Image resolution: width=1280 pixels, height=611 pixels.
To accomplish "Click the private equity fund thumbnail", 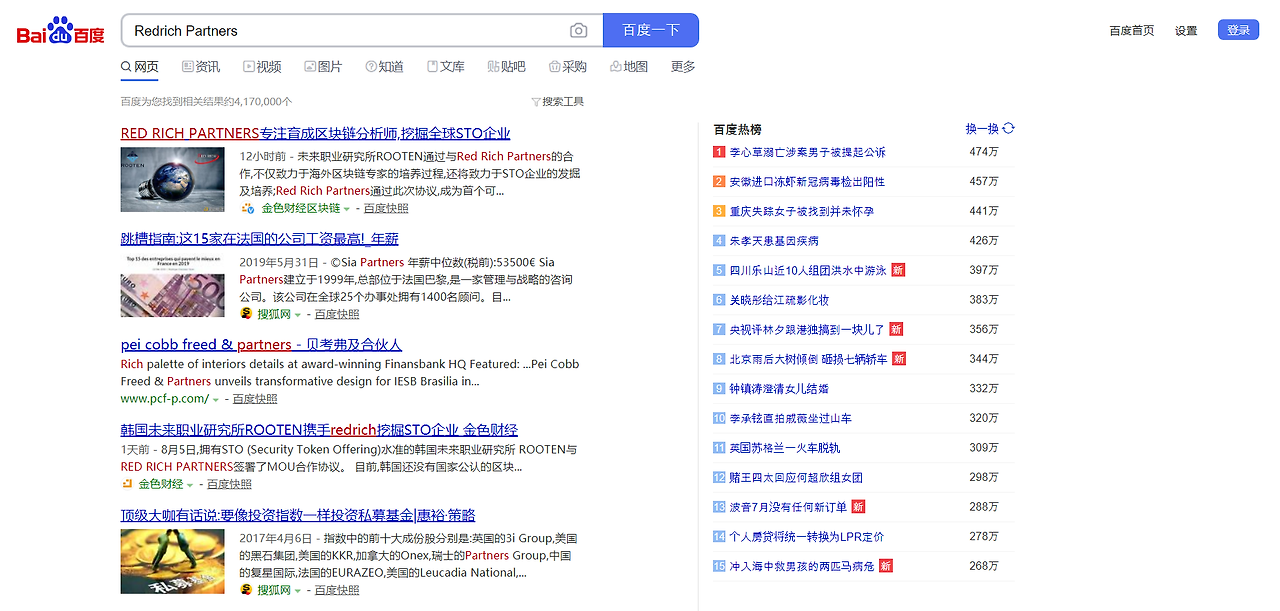I will tap(173, 561).
